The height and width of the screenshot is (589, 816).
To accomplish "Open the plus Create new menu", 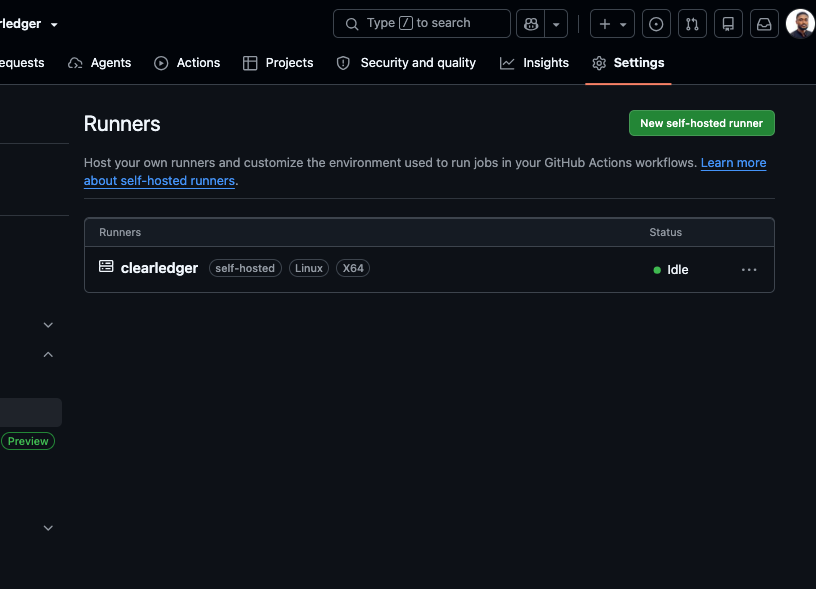I will [612, 24].
